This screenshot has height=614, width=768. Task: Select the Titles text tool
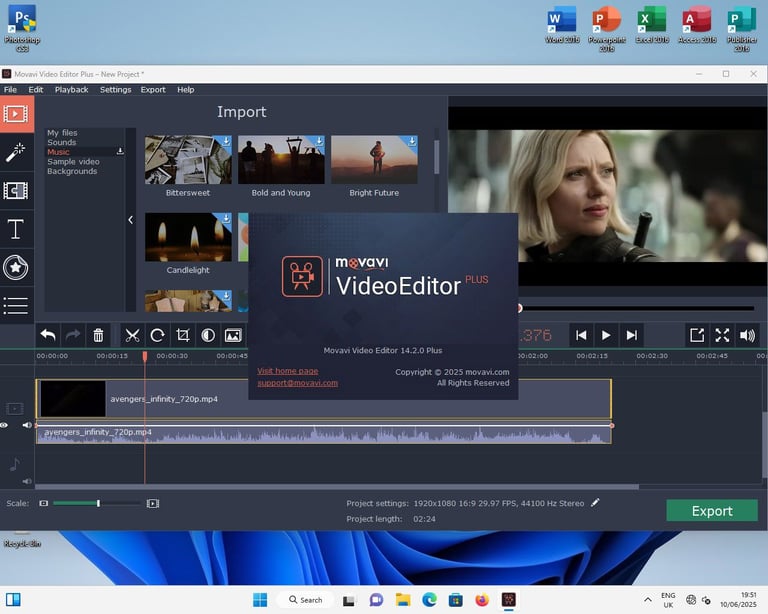click(x=16, y=229)
